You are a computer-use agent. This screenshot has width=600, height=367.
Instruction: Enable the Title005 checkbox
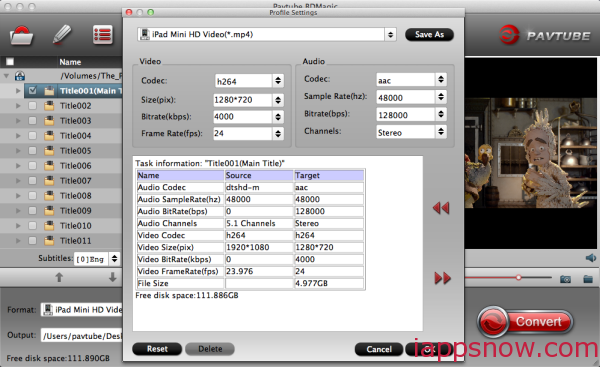[33, 151]
